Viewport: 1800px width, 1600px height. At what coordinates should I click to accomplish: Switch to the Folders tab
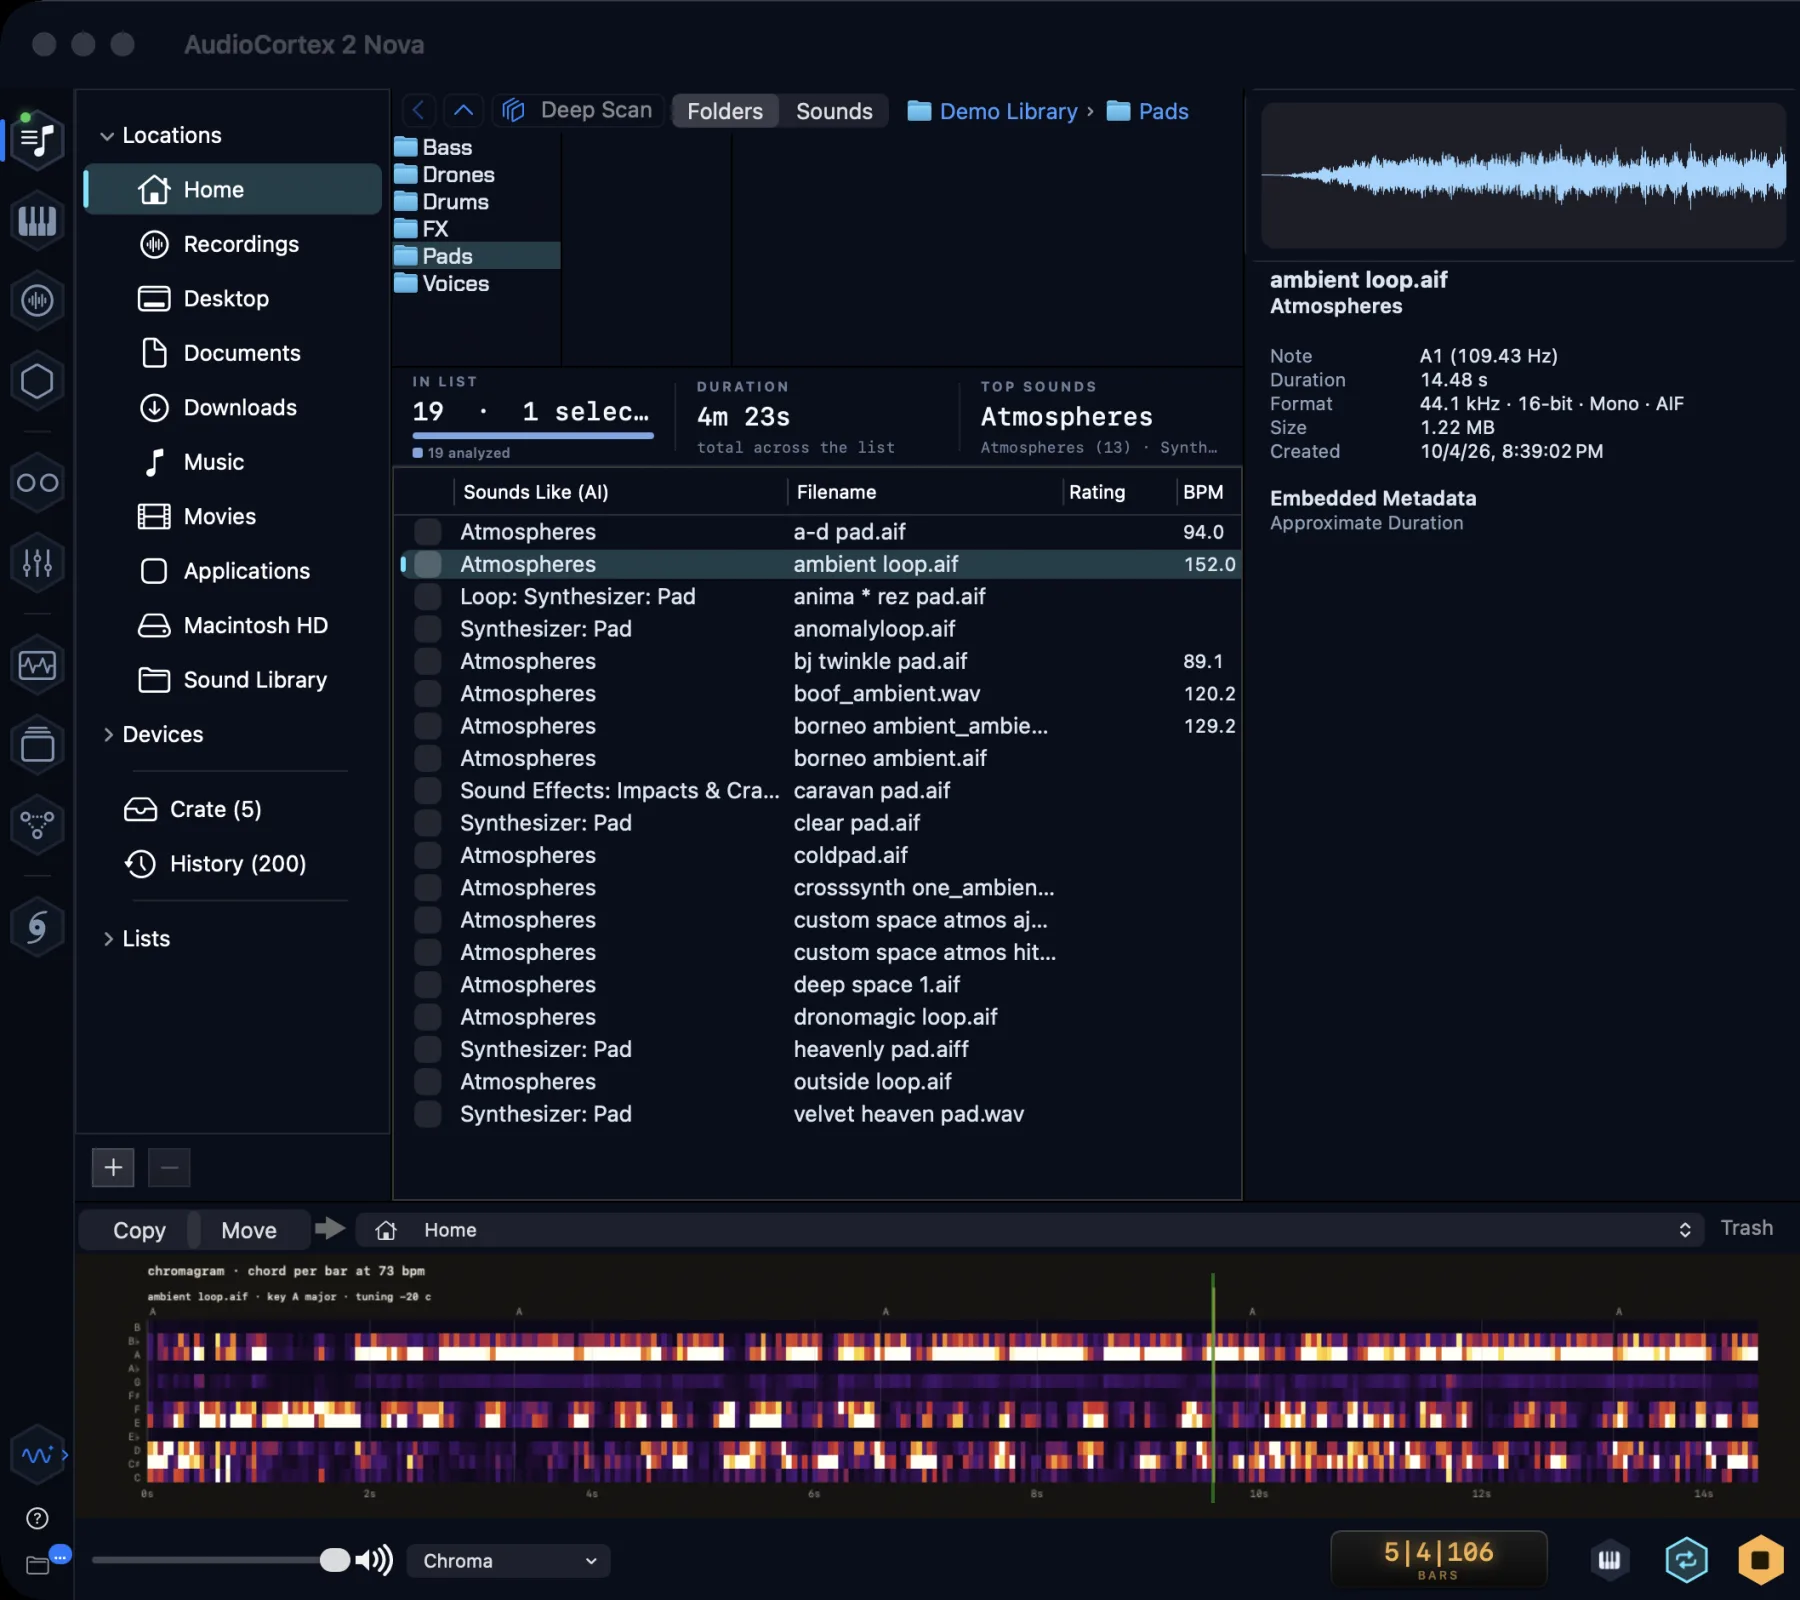pos(725,111)
